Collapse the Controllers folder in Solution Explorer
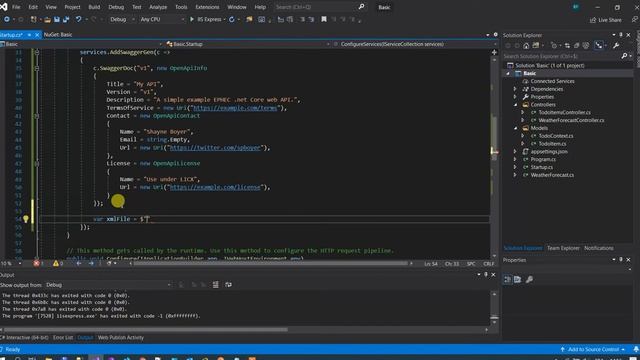Image resolution: width=640 pixels, height=360 pixels. pyautogui.click(x=516, y=105)
